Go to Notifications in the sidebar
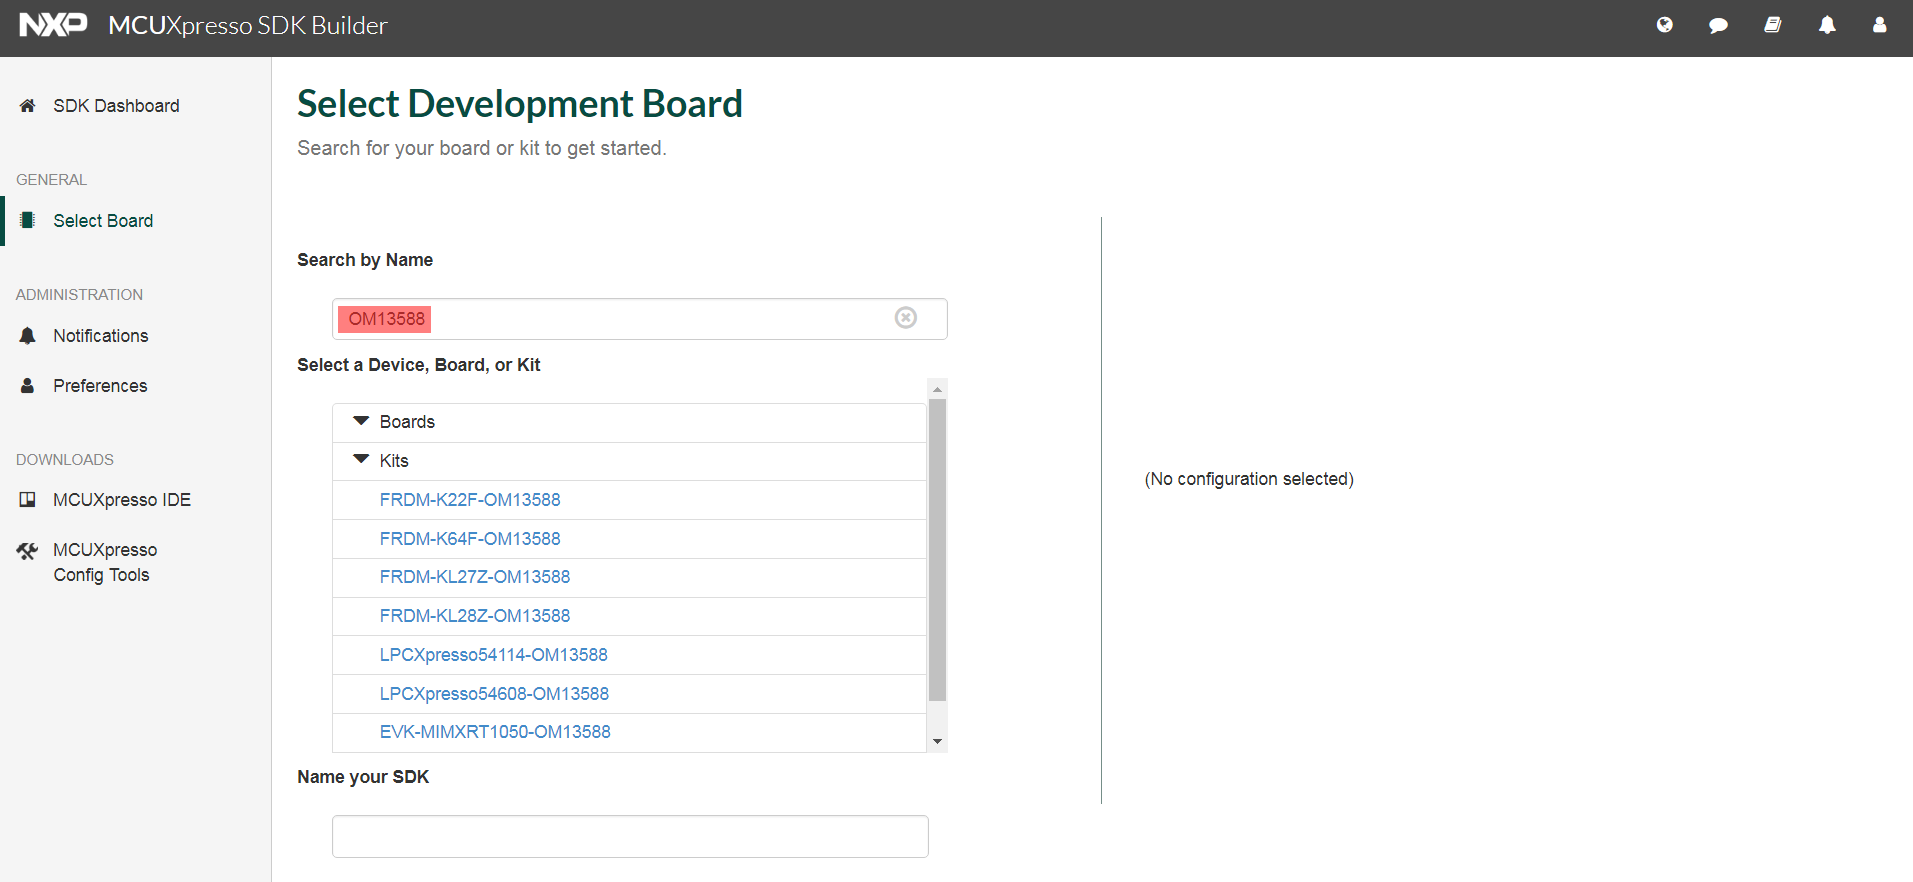 pos(100,336)
